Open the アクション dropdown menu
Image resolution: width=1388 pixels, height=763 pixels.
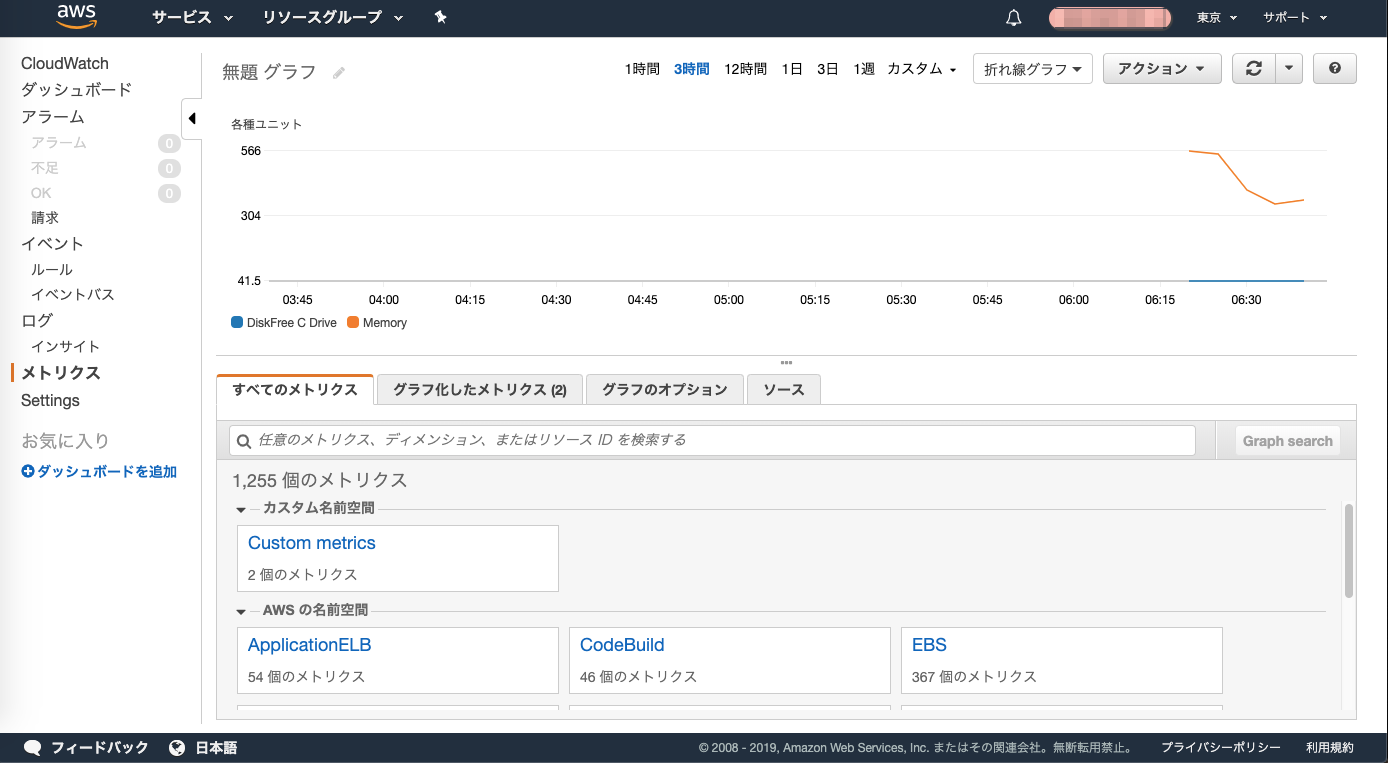coord(1162,68)
